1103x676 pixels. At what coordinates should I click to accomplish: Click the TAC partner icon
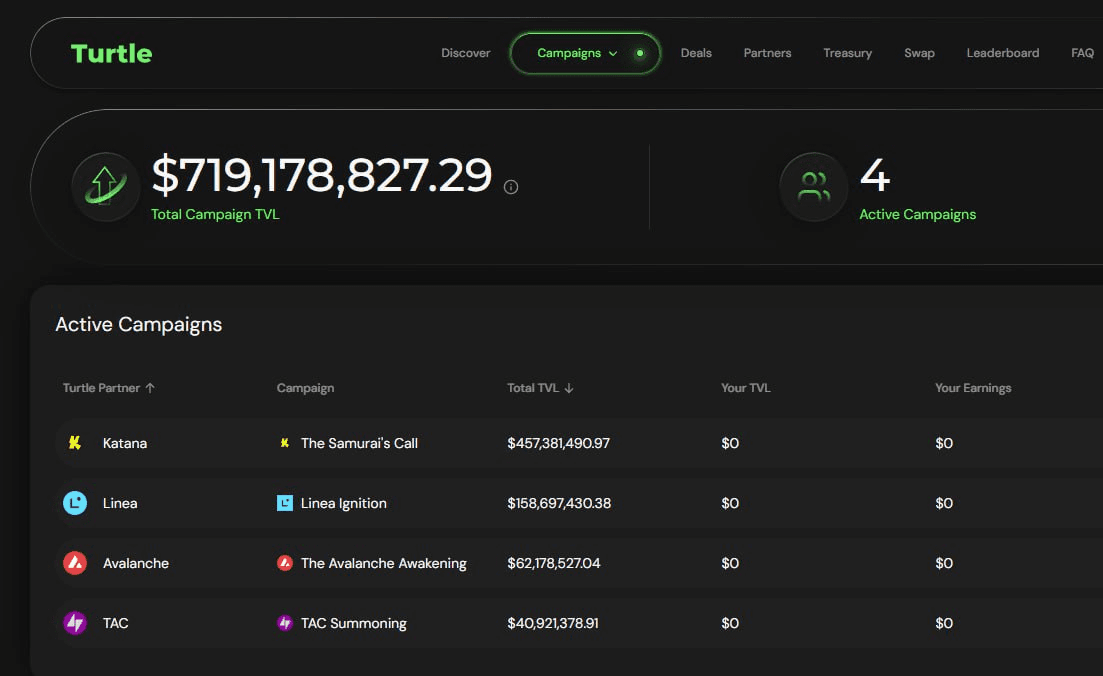75,623
